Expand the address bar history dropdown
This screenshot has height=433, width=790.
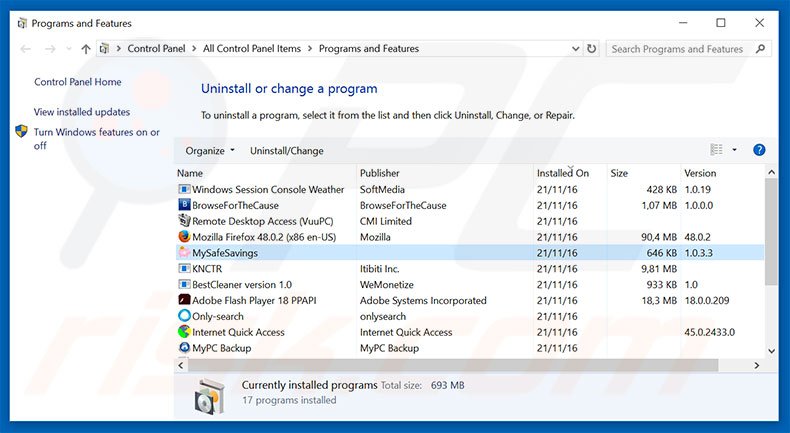(575, 49)
